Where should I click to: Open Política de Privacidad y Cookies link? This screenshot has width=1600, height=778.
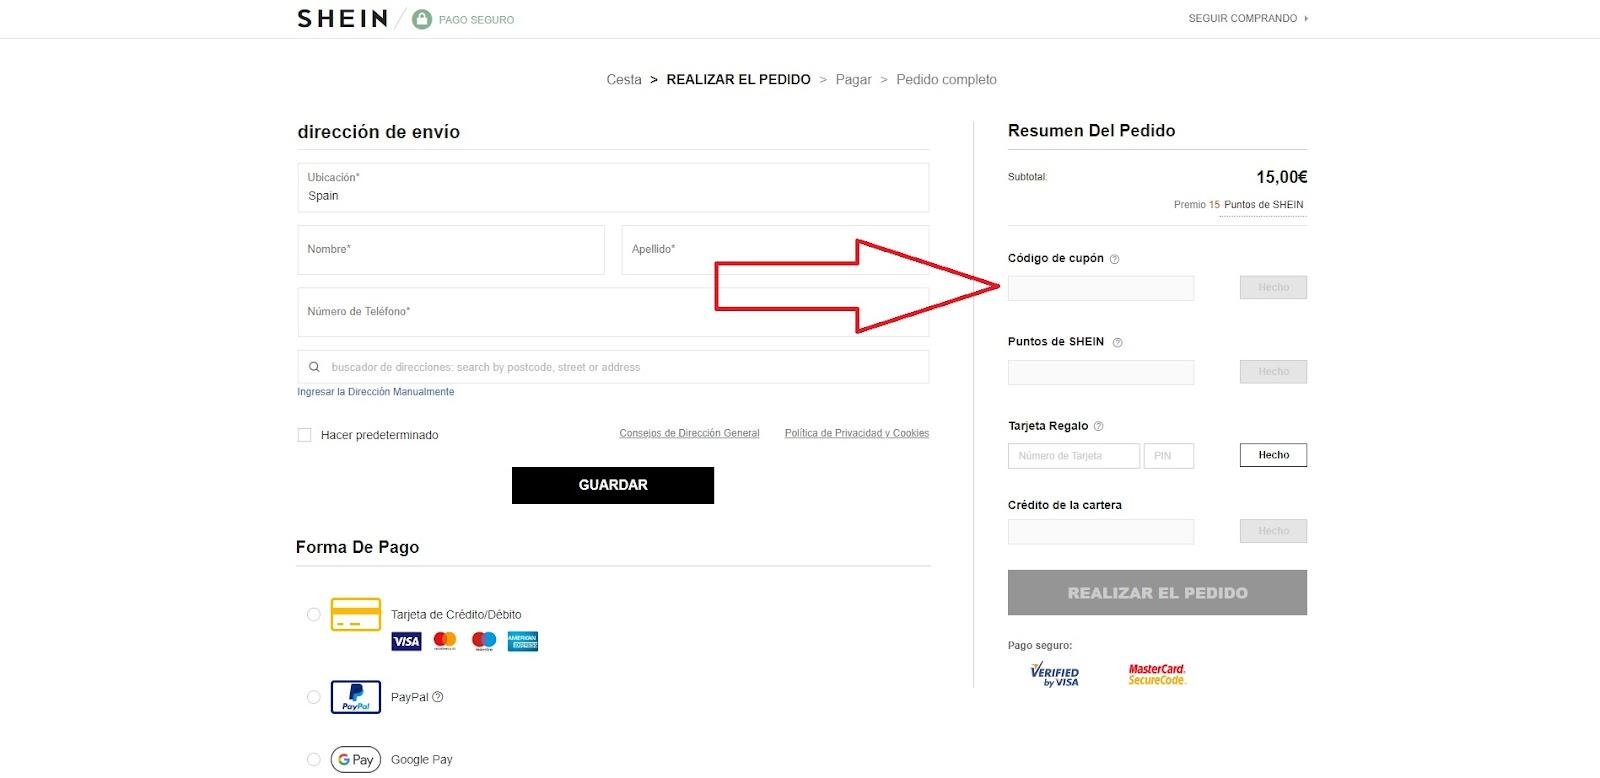(857, 433)
